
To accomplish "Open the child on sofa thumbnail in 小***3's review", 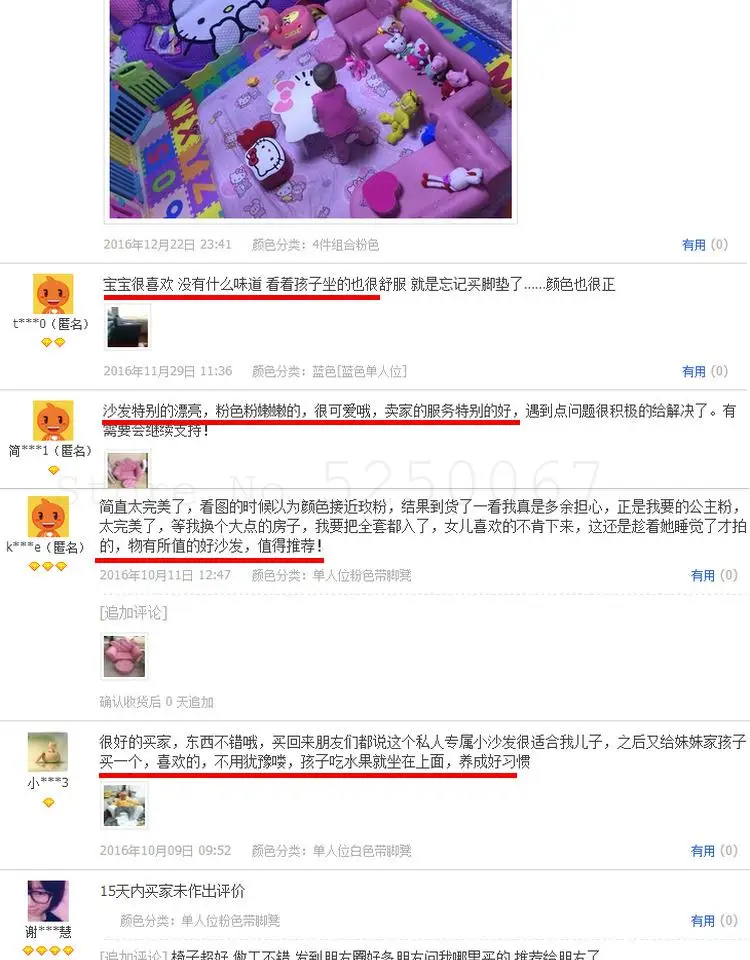I will (124, 806).
